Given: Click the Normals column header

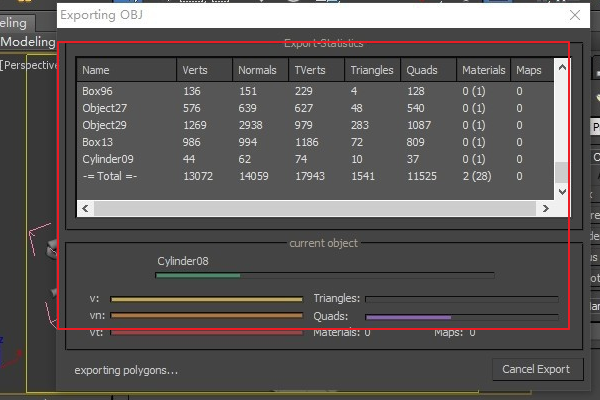Looking at the screenshot, I should pos(258,71).
